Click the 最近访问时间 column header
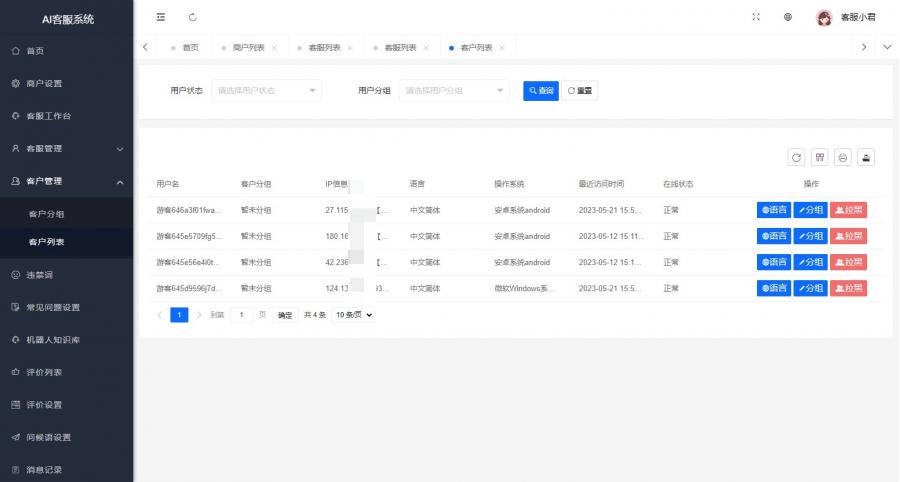Viewport: 900px width, 482px height. coord(601,184)
